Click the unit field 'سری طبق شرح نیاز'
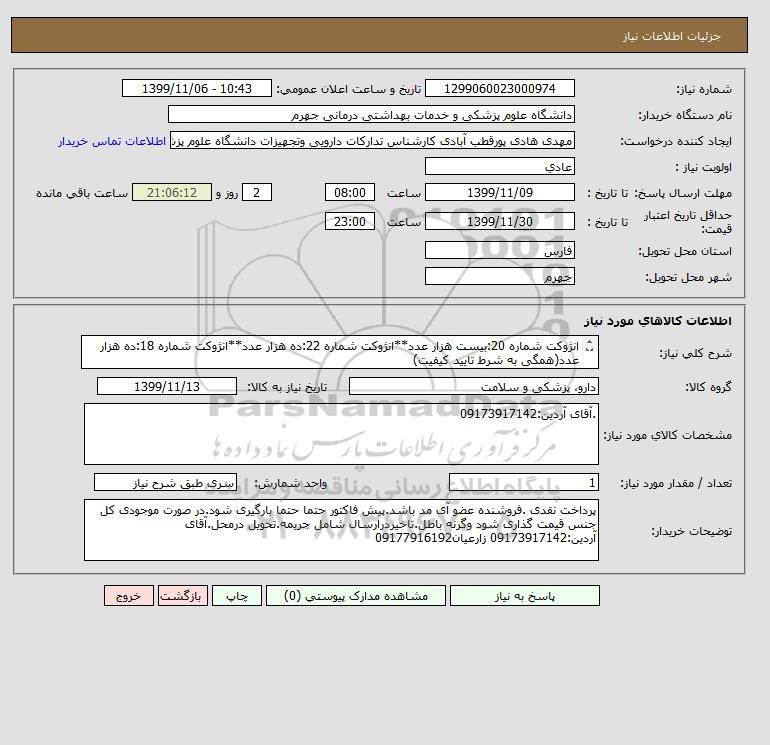The image size is (770, 745). [x=165, y=482]
